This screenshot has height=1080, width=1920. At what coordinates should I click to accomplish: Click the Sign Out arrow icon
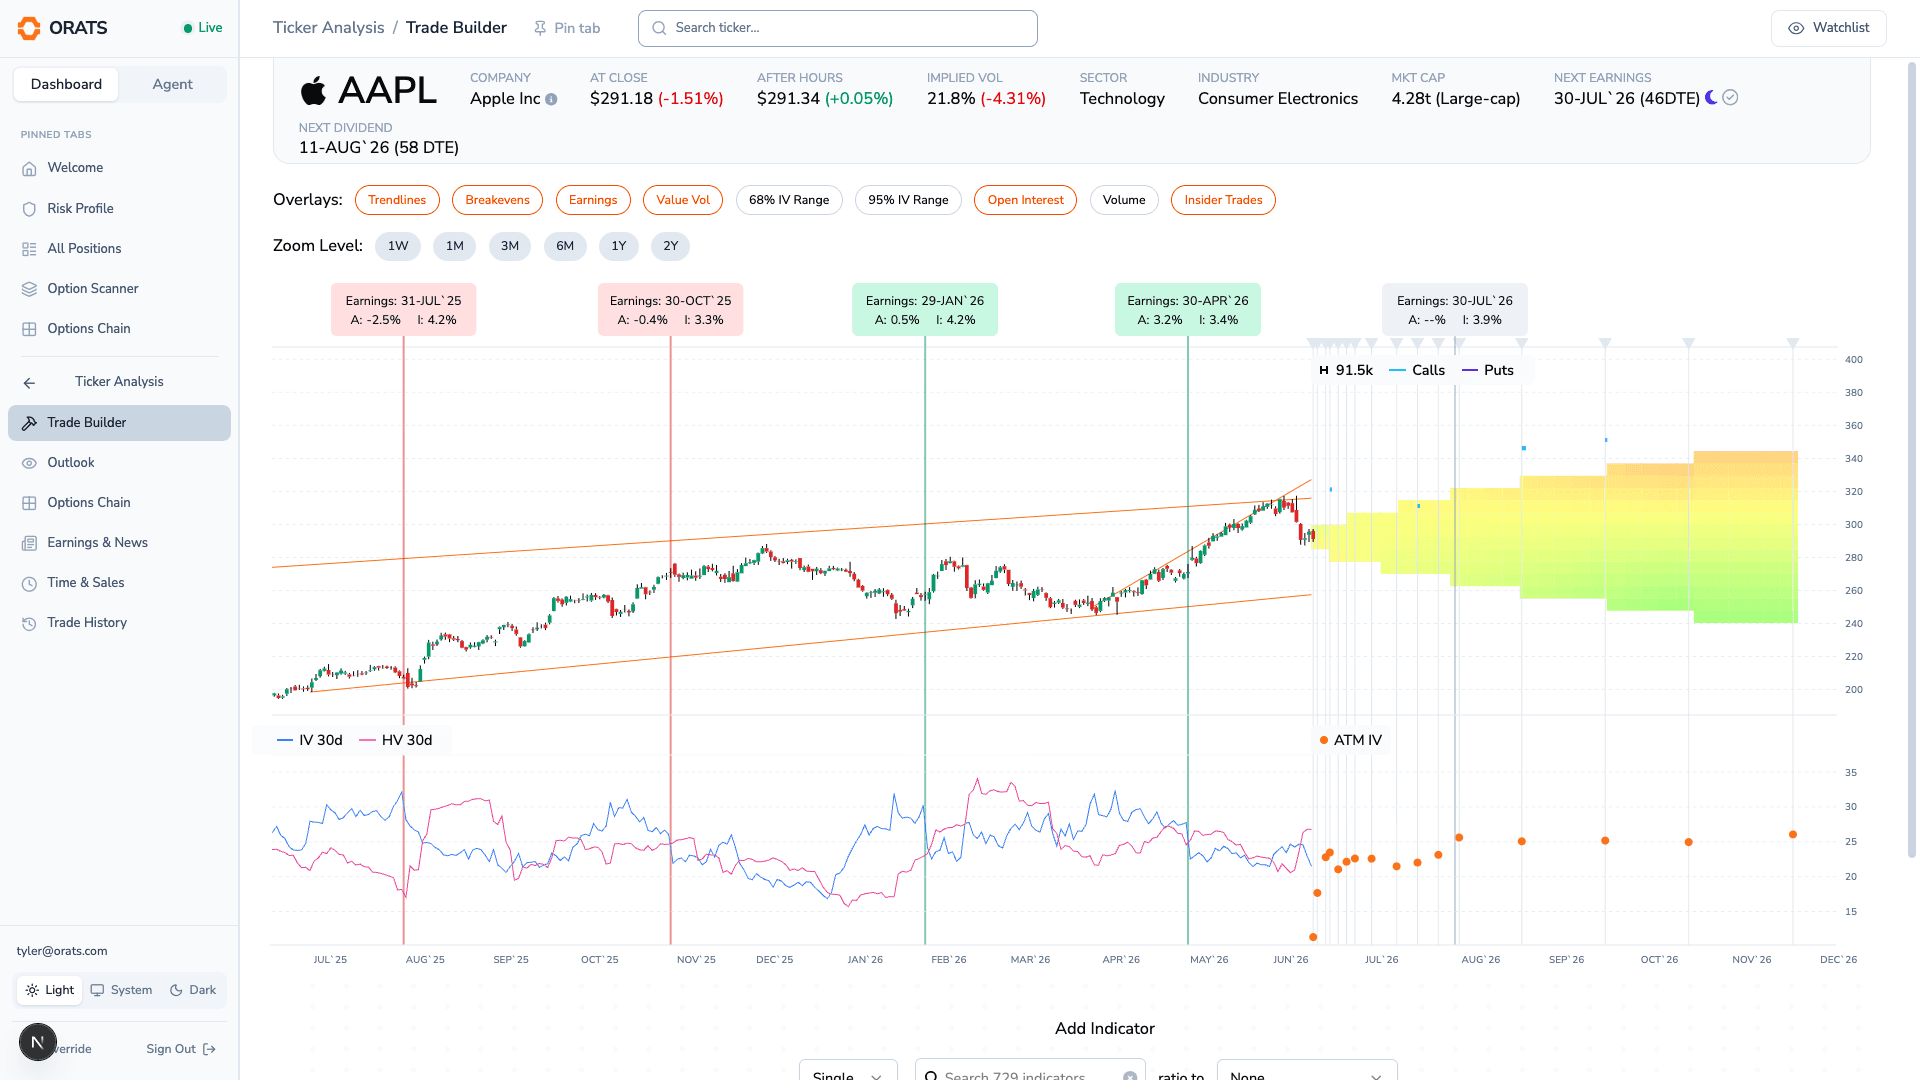(x=209, y=1049)
